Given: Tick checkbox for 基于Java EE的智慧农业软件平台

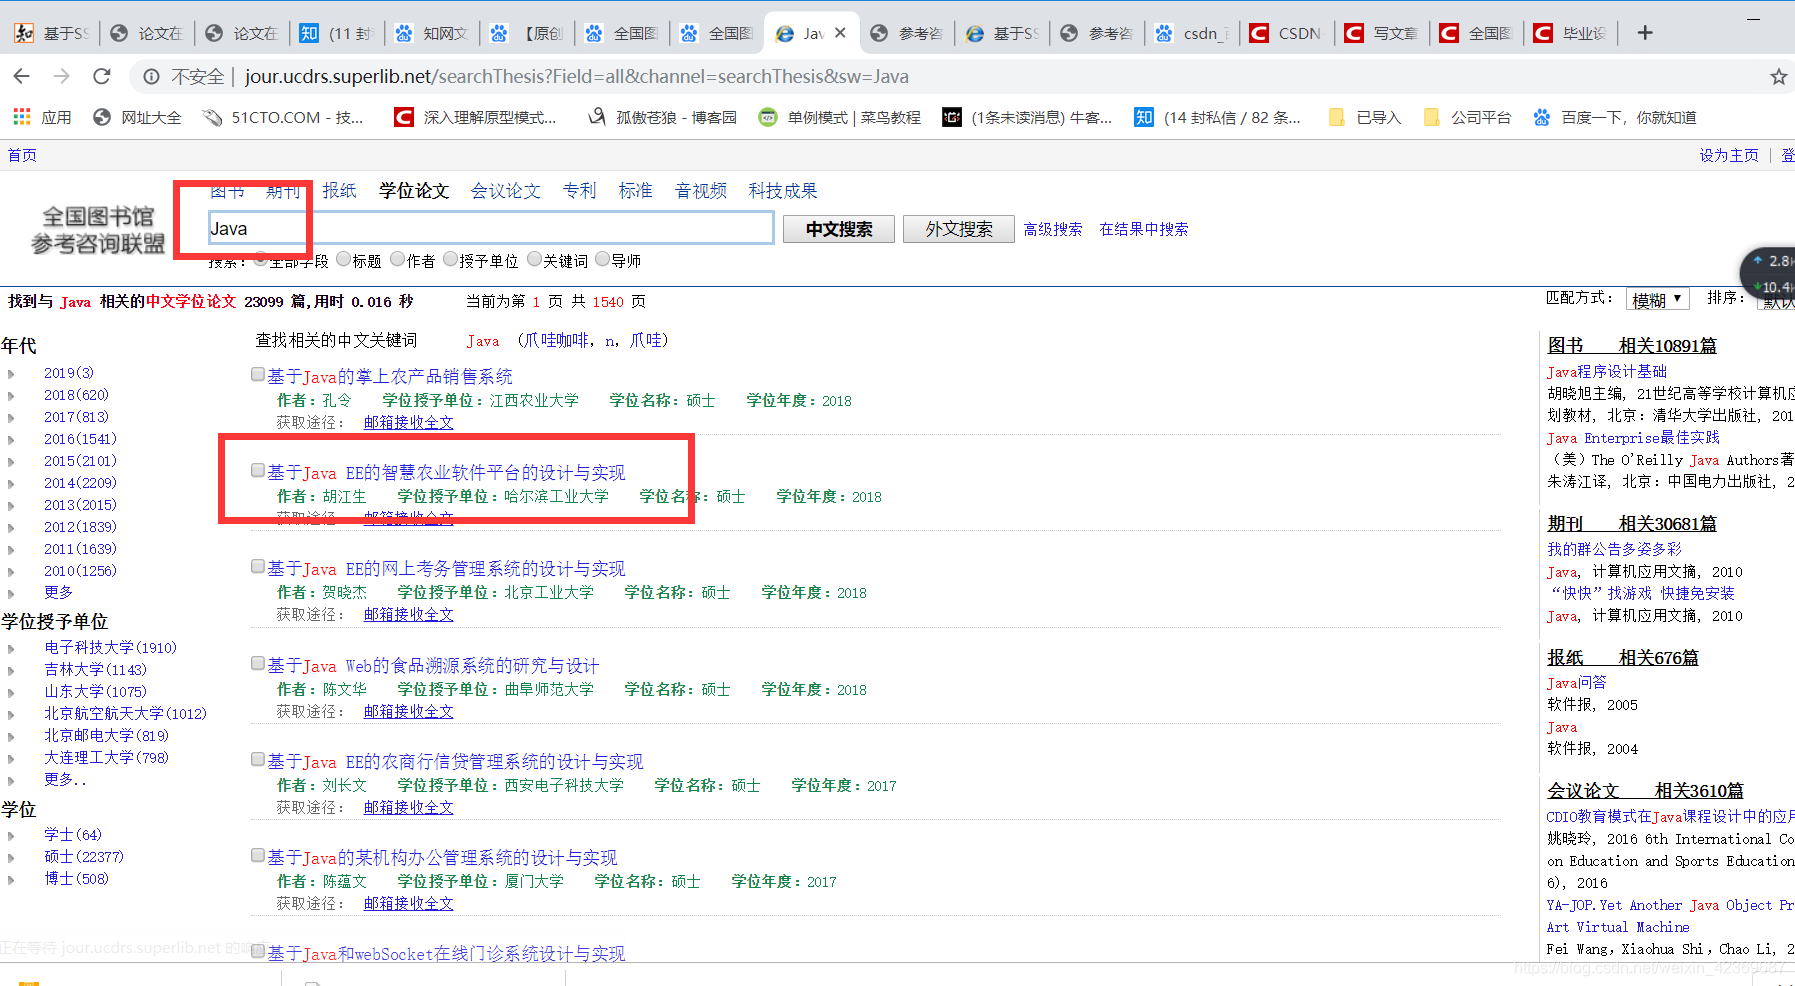Looking at the screenshot, I should coord(258,470).
